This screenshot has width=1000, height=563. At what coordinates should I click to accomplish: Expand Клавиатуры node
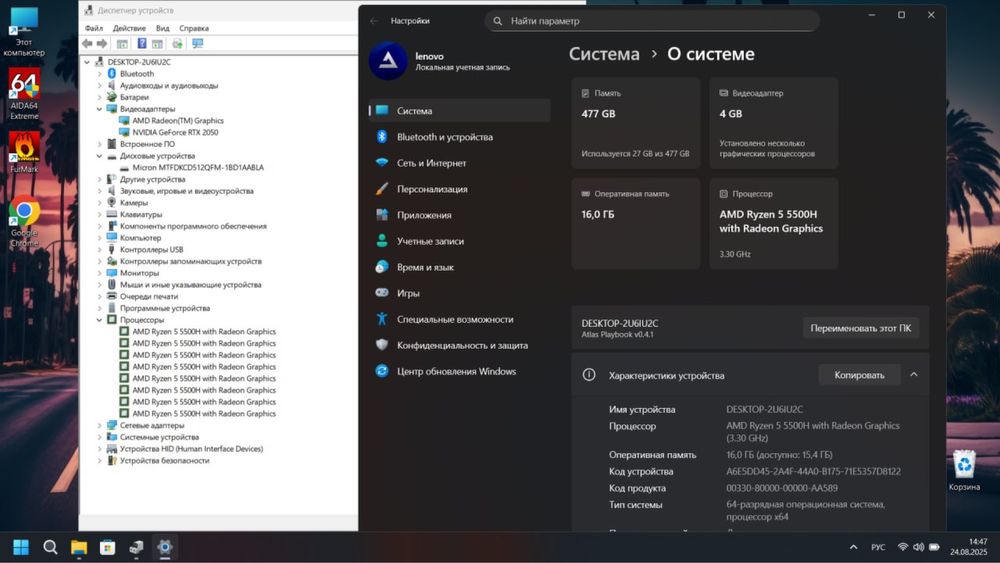99,215
